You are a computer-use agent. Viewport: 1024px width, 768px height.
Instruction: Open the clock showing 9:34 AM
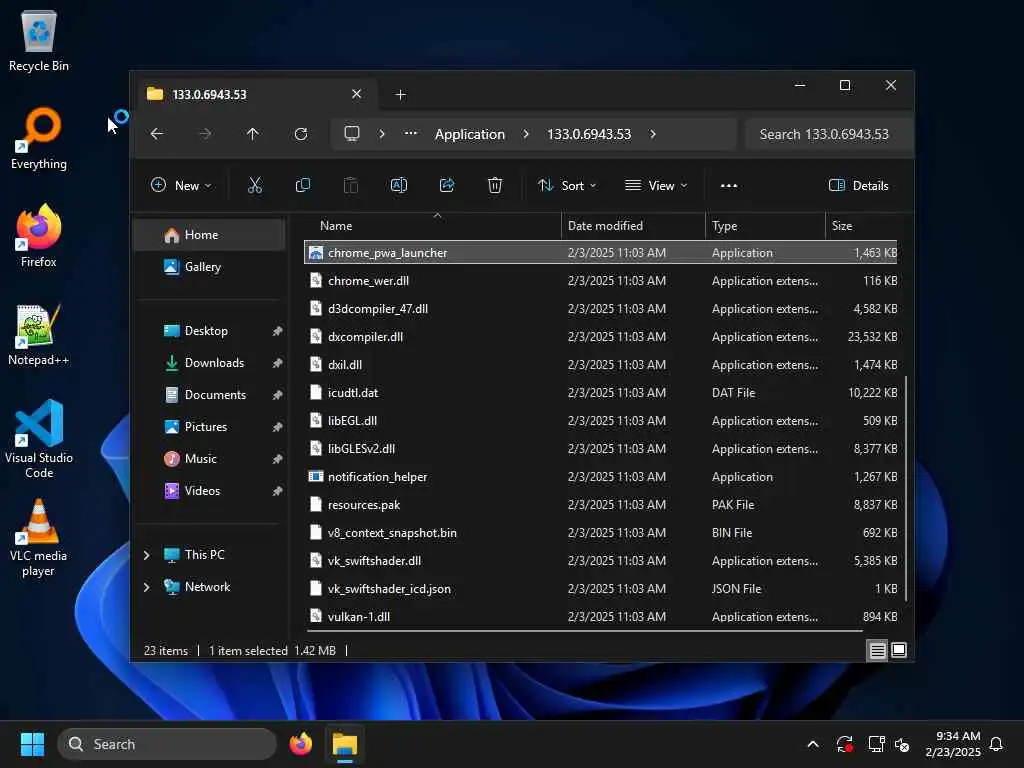953,744
